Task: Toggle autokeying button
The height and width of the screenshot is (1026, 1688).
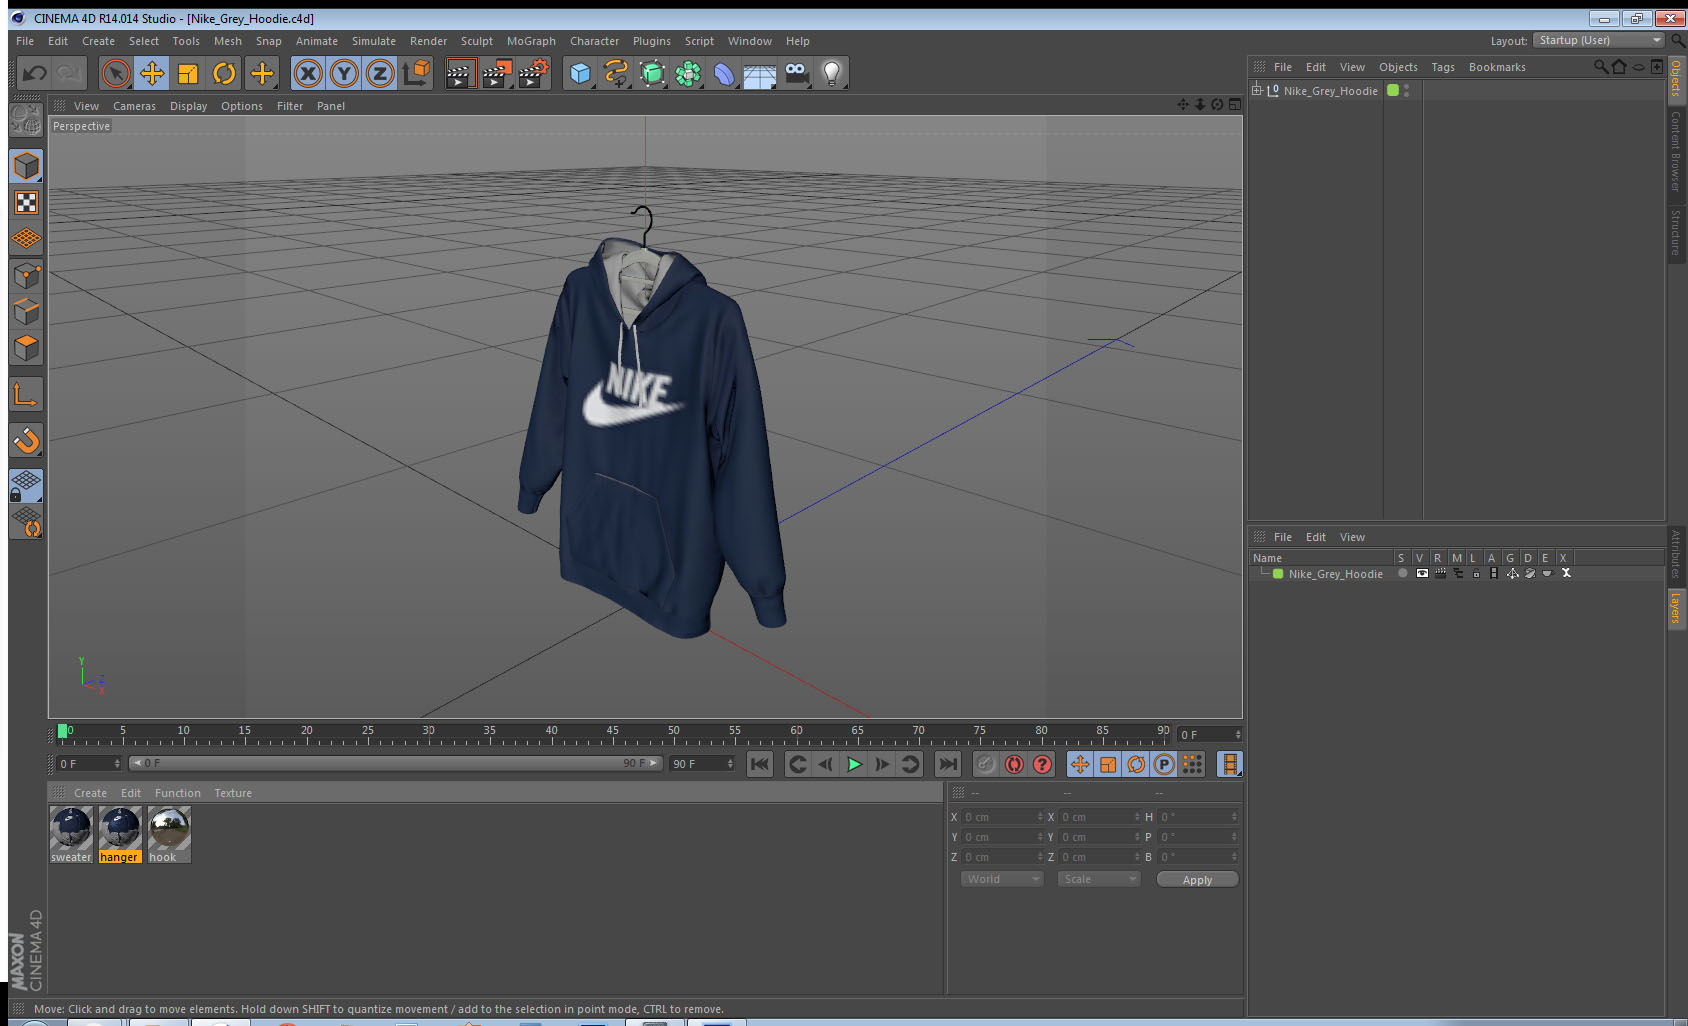Action: point(1014,764)
